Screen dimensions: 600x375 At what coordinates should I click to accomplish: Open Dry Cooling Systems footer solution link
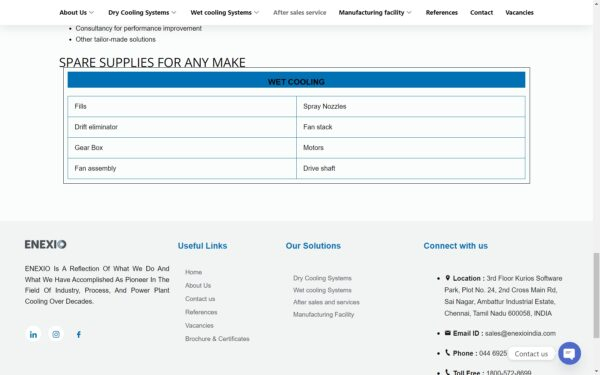(x=322, y=278)
